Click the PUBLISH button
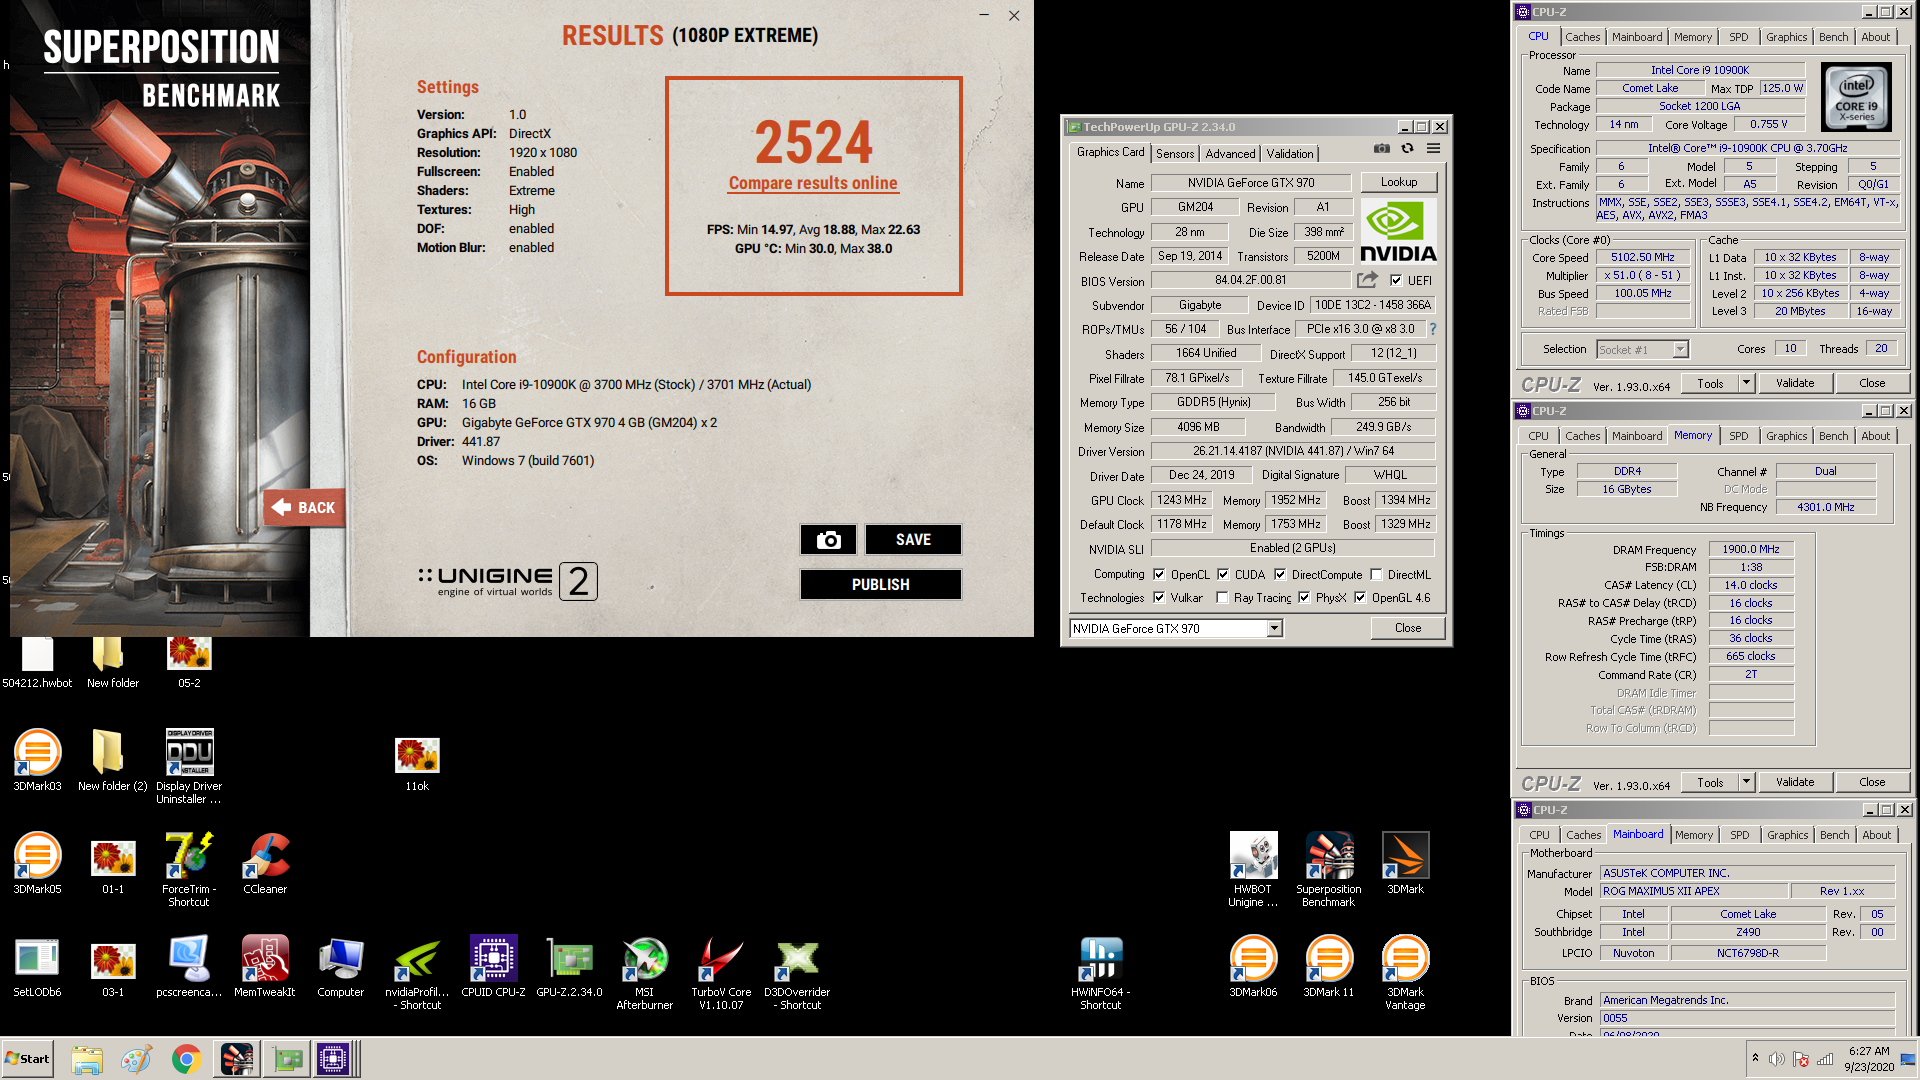This screenshot has width=1920, height=1080. [880, 585]
